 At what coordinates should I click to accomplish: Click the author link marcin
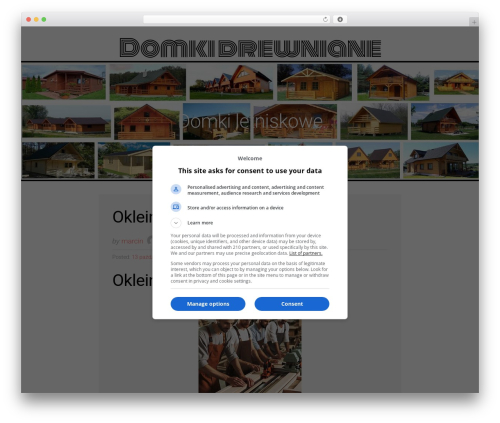132,241
